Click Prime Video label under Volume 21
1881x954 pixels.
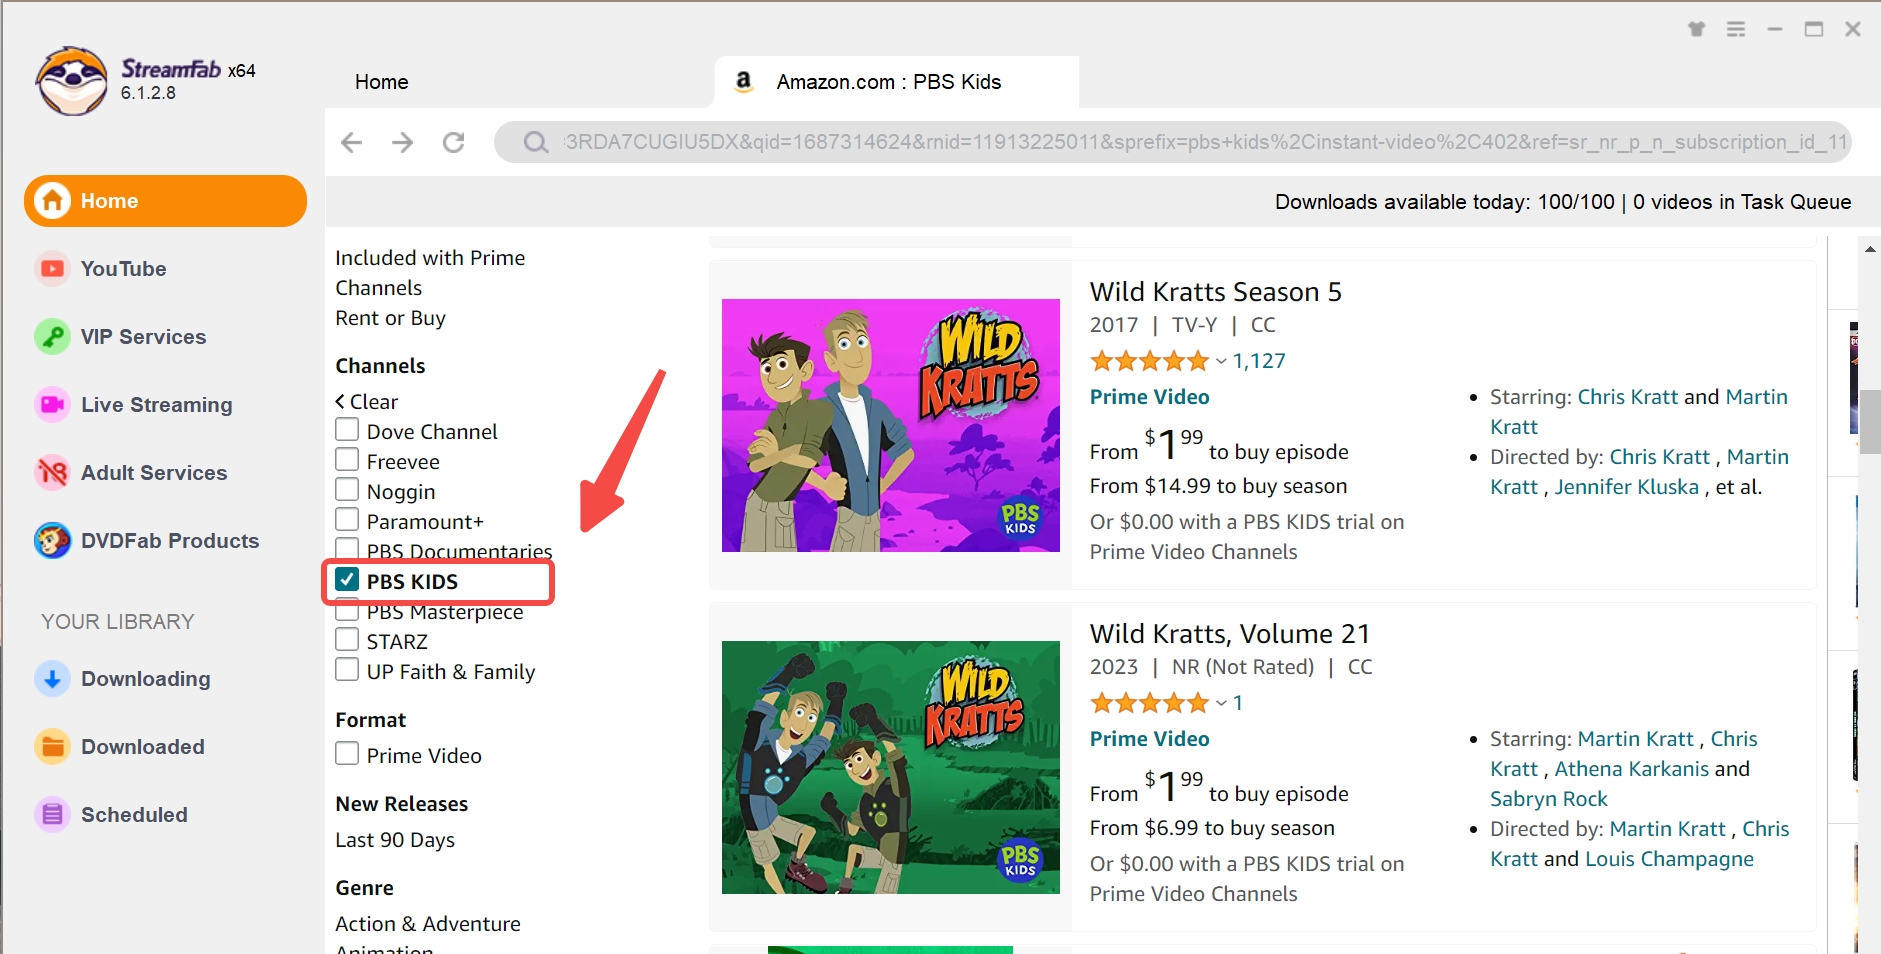tap(1149, 739)
